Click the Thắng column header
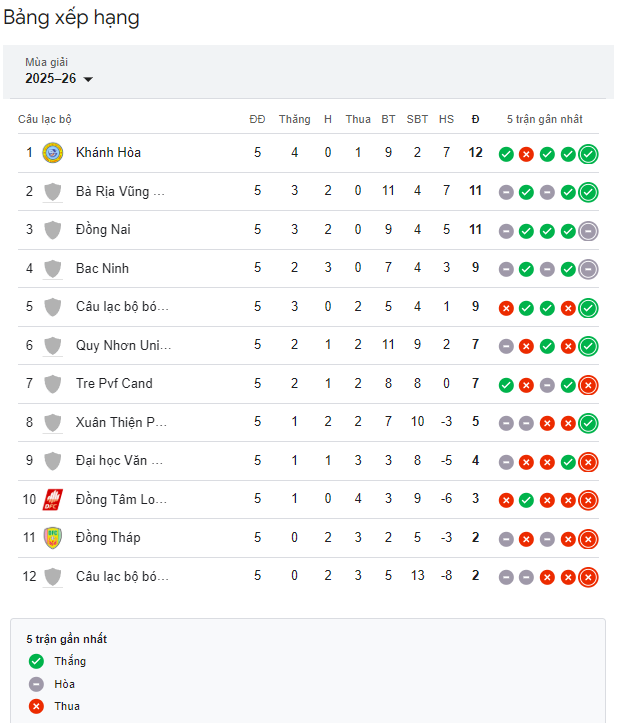The image size is (621, 723). pyautogui.click(x=294, y=119)
